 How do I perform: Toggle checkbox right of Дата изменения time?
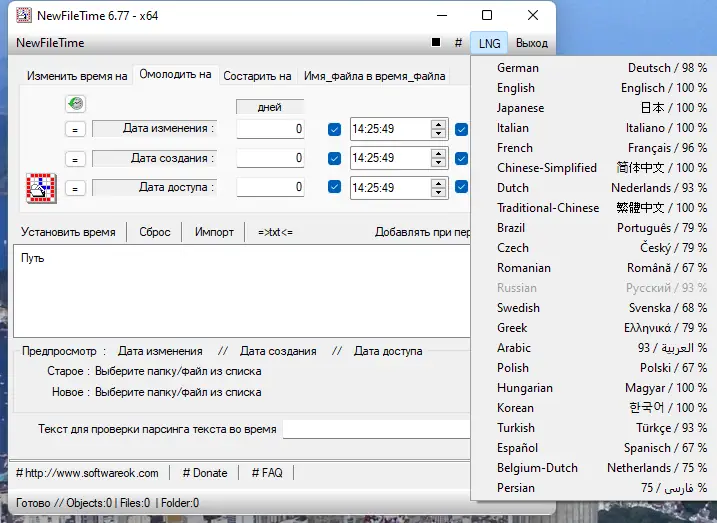point(461,129)
